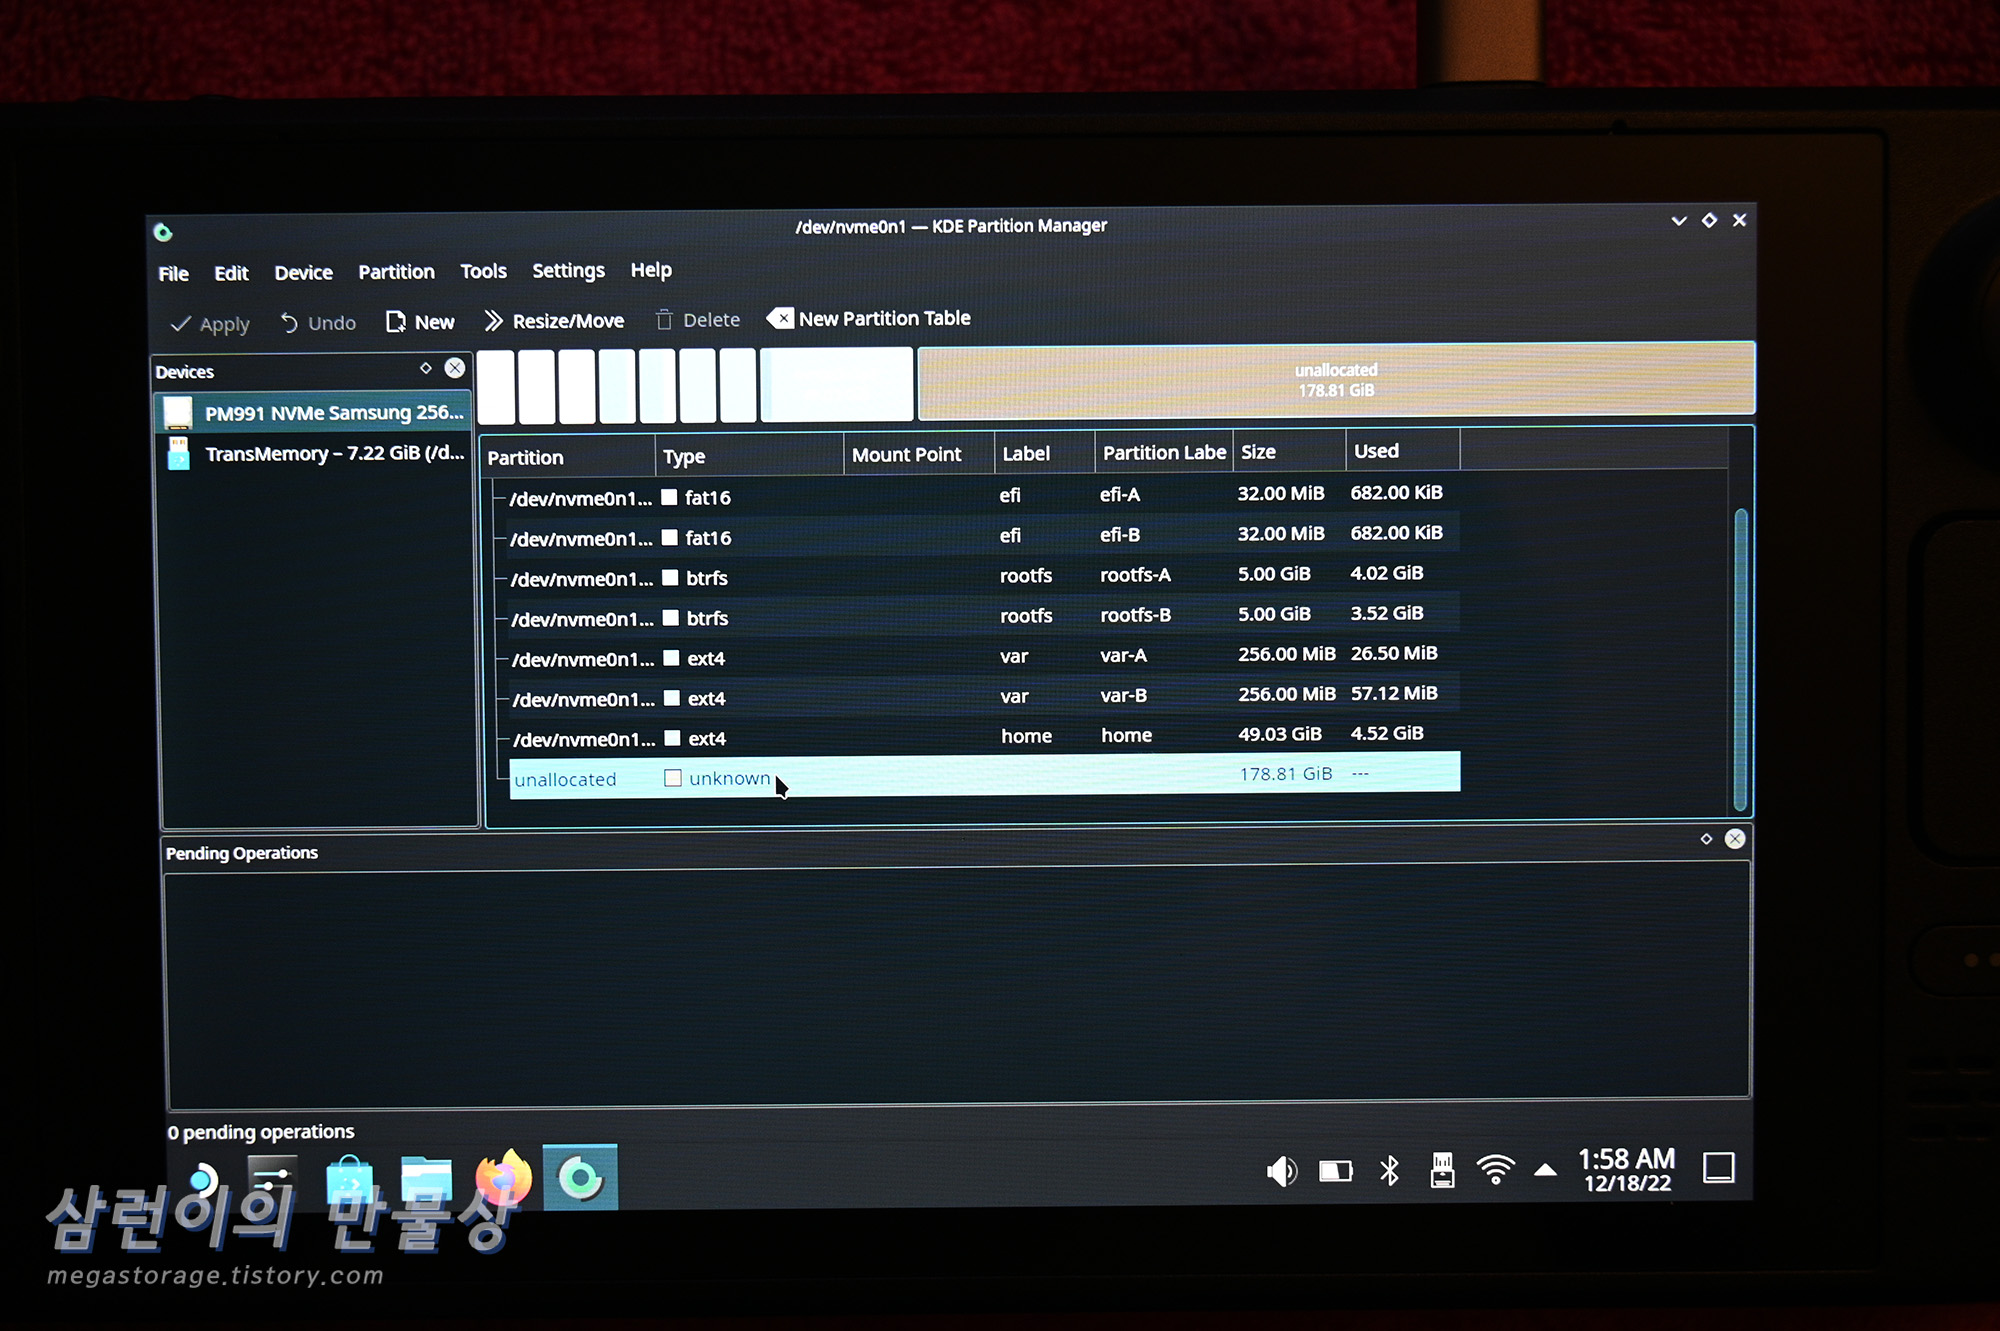Click the Delete trash toolbar icon
The image size is (2000, 1331).
click(x=664, y=320)
